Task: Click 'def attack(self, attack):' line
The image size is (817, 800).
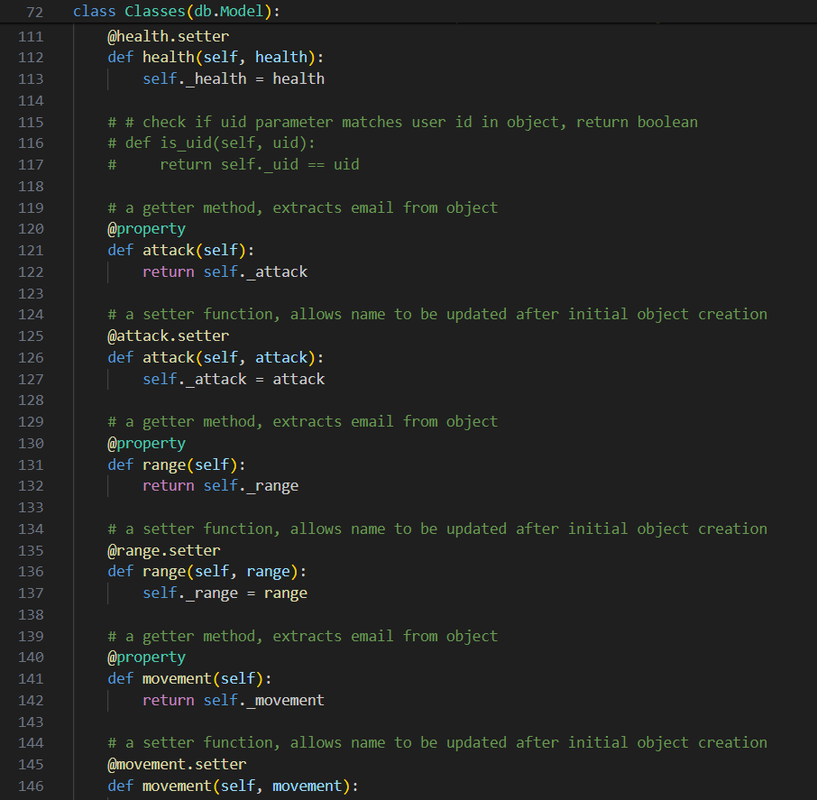Action: [x=215, y=358]
